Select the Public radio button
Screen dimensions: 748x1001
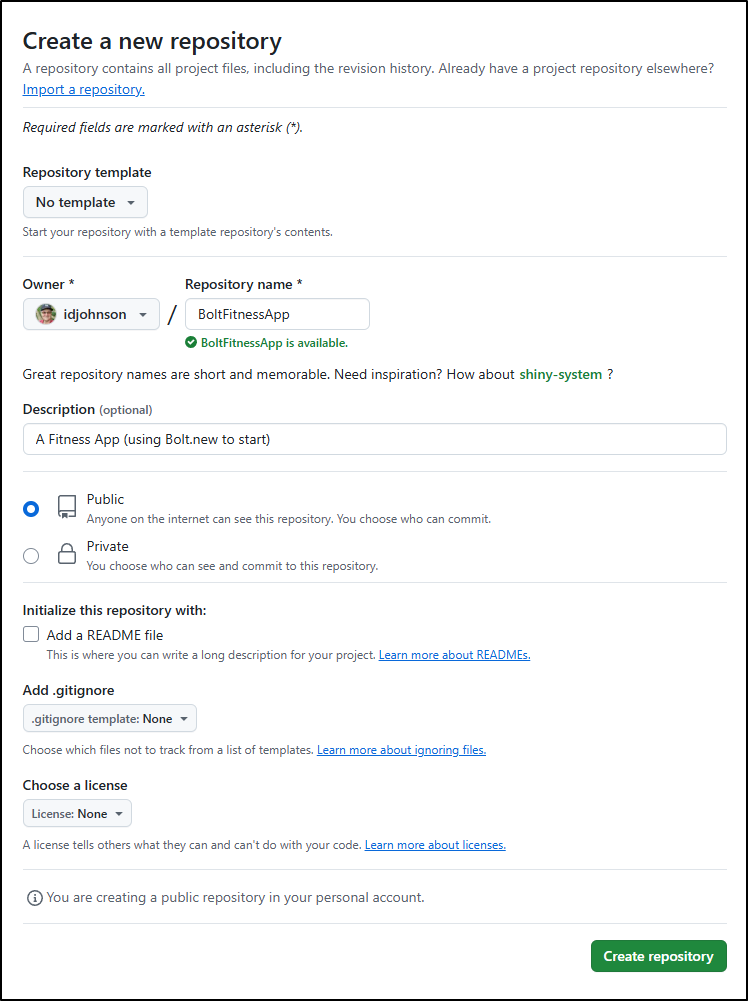click(x=31, y=509)
